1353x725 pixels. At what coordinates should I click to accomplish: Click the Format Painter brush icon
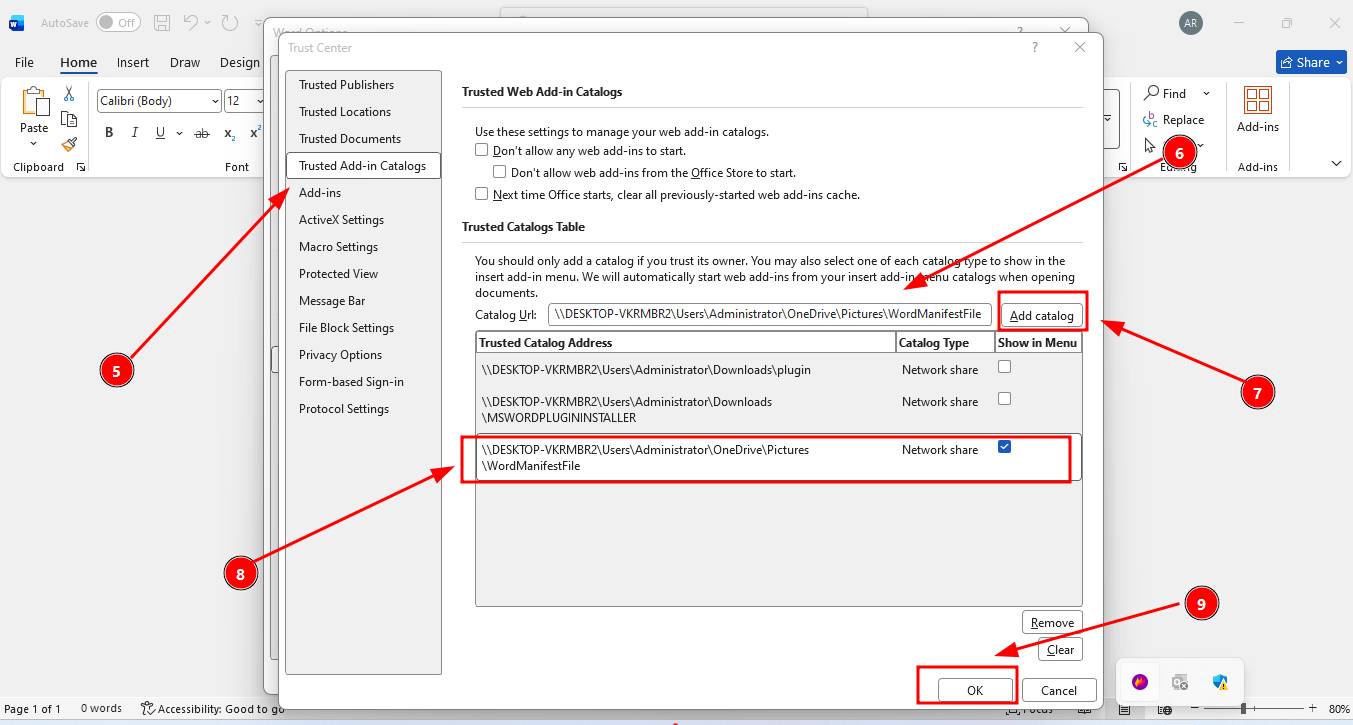point(69,145)
